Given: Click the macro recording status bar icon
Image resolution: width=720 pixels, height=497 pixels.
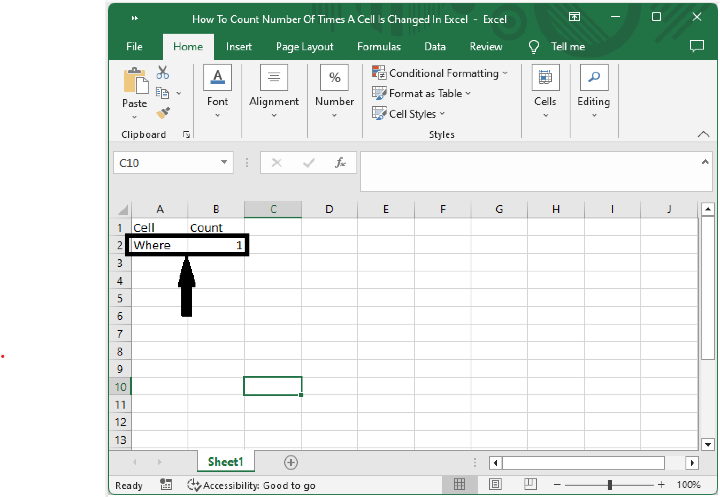Looking at the screenshot, I should [166, 484].
